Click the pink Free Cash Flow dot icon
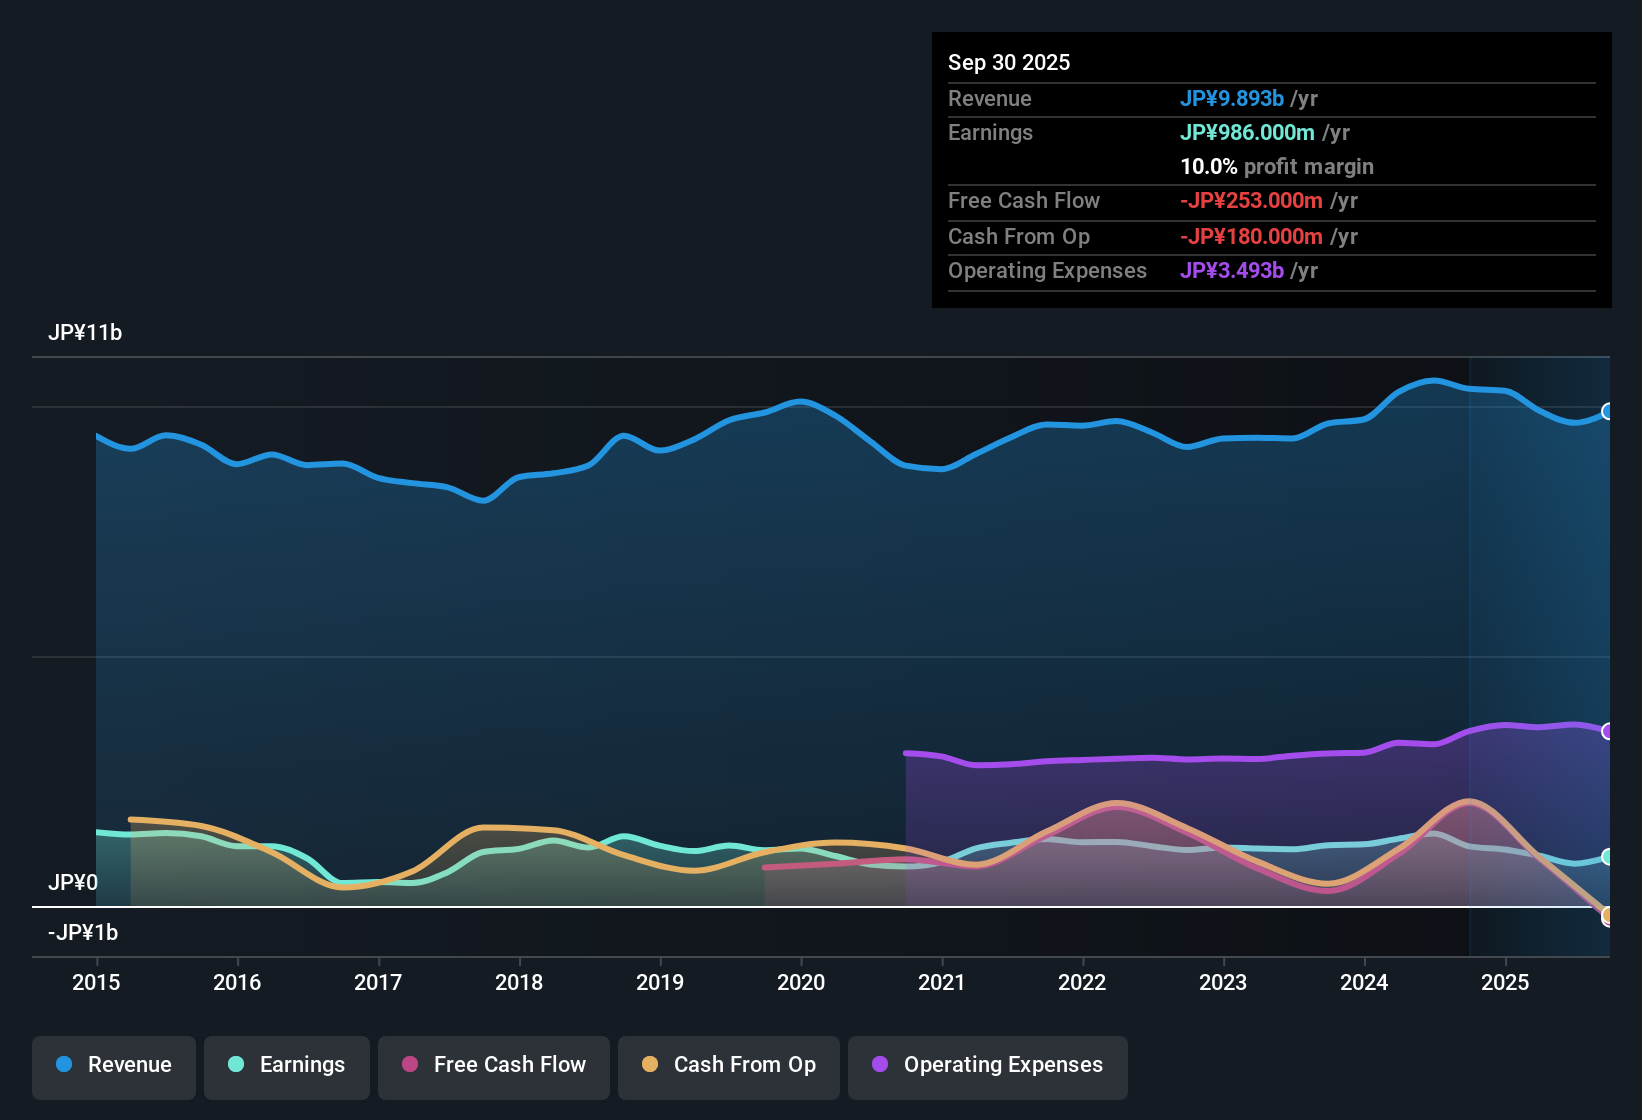Viewport: 1642px width, 1120px height. pos(409,1065)
